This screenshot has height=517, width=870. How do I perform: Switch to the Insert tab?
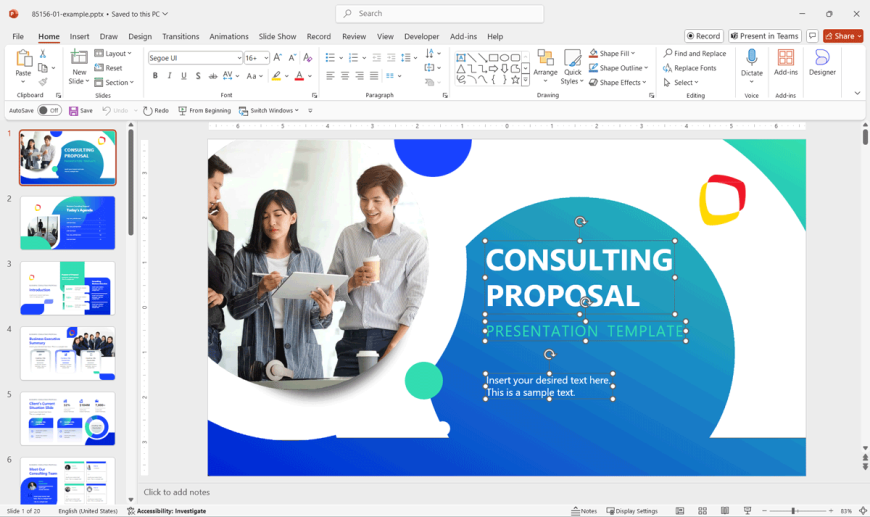pyautogui.click(x=79, y=36)
